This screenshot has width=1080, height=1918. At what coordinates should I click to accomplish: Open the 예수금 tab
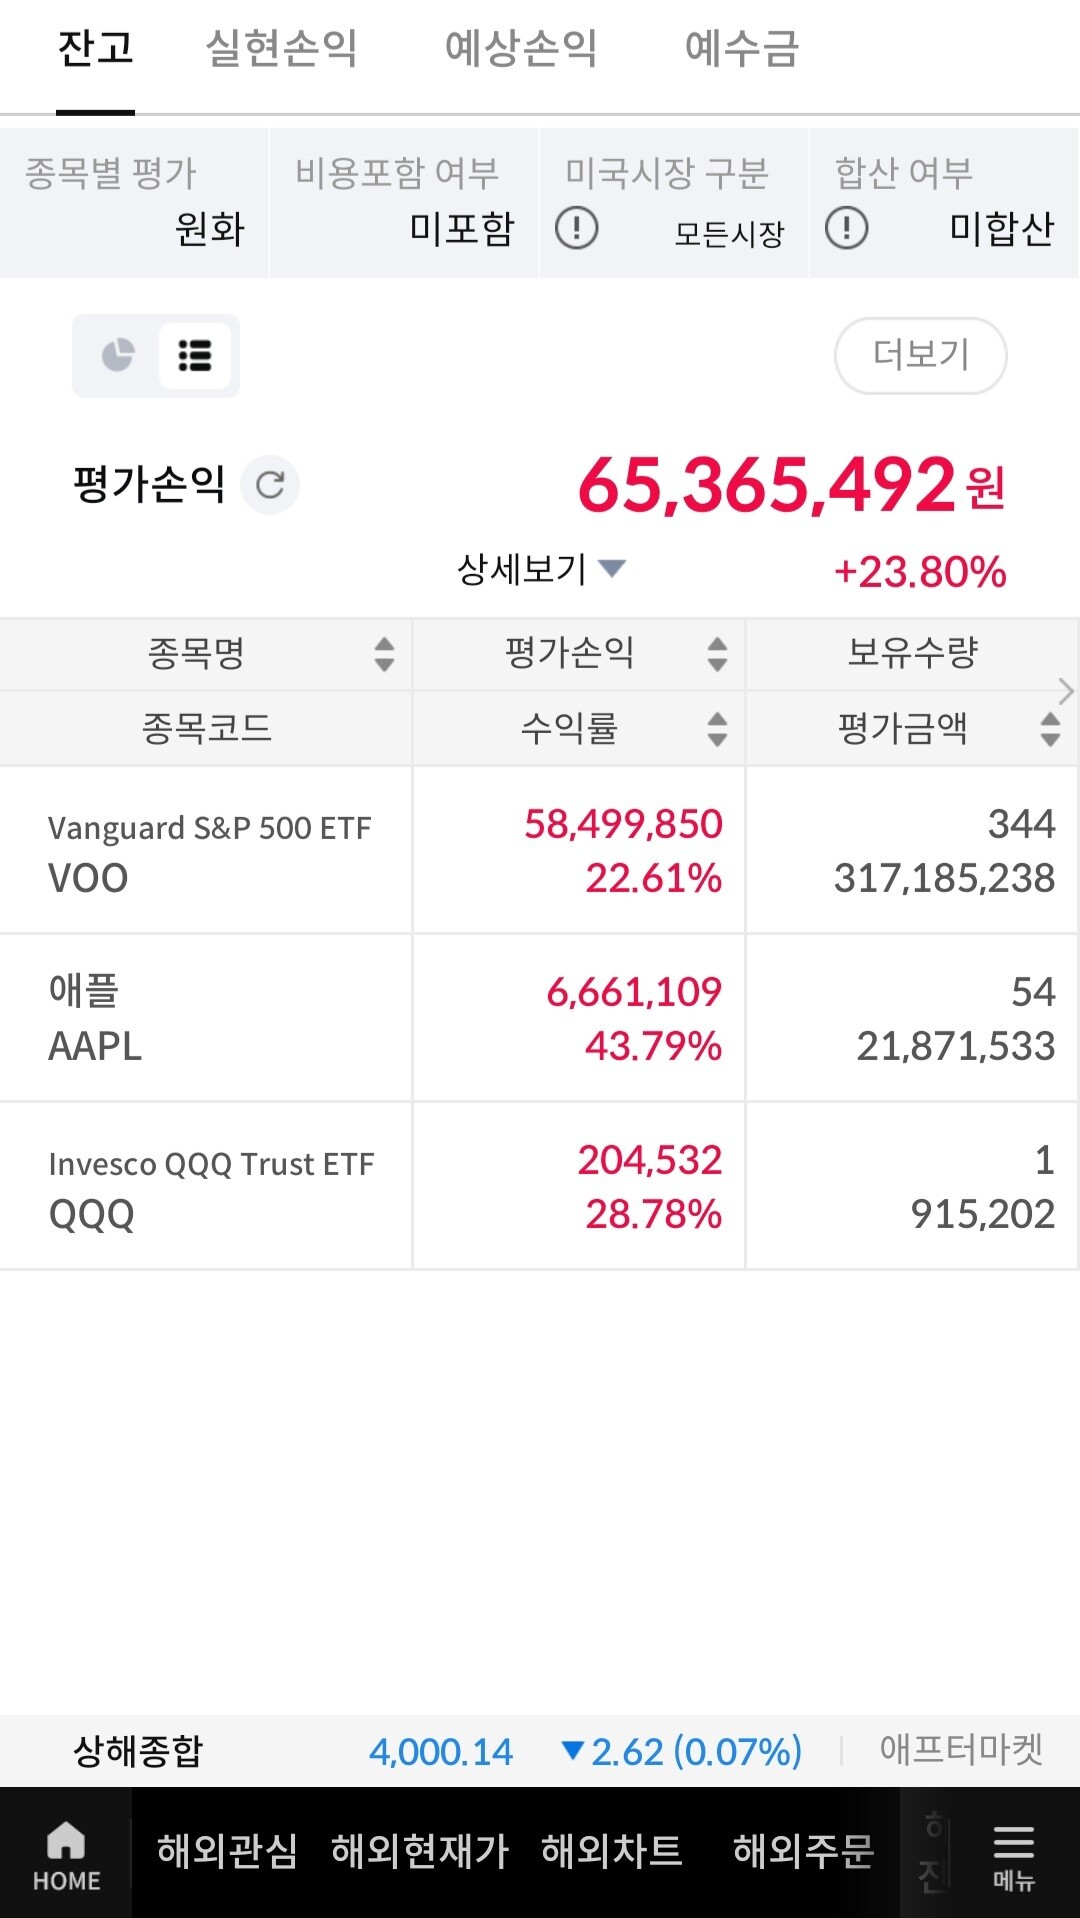tap(741, 48)
